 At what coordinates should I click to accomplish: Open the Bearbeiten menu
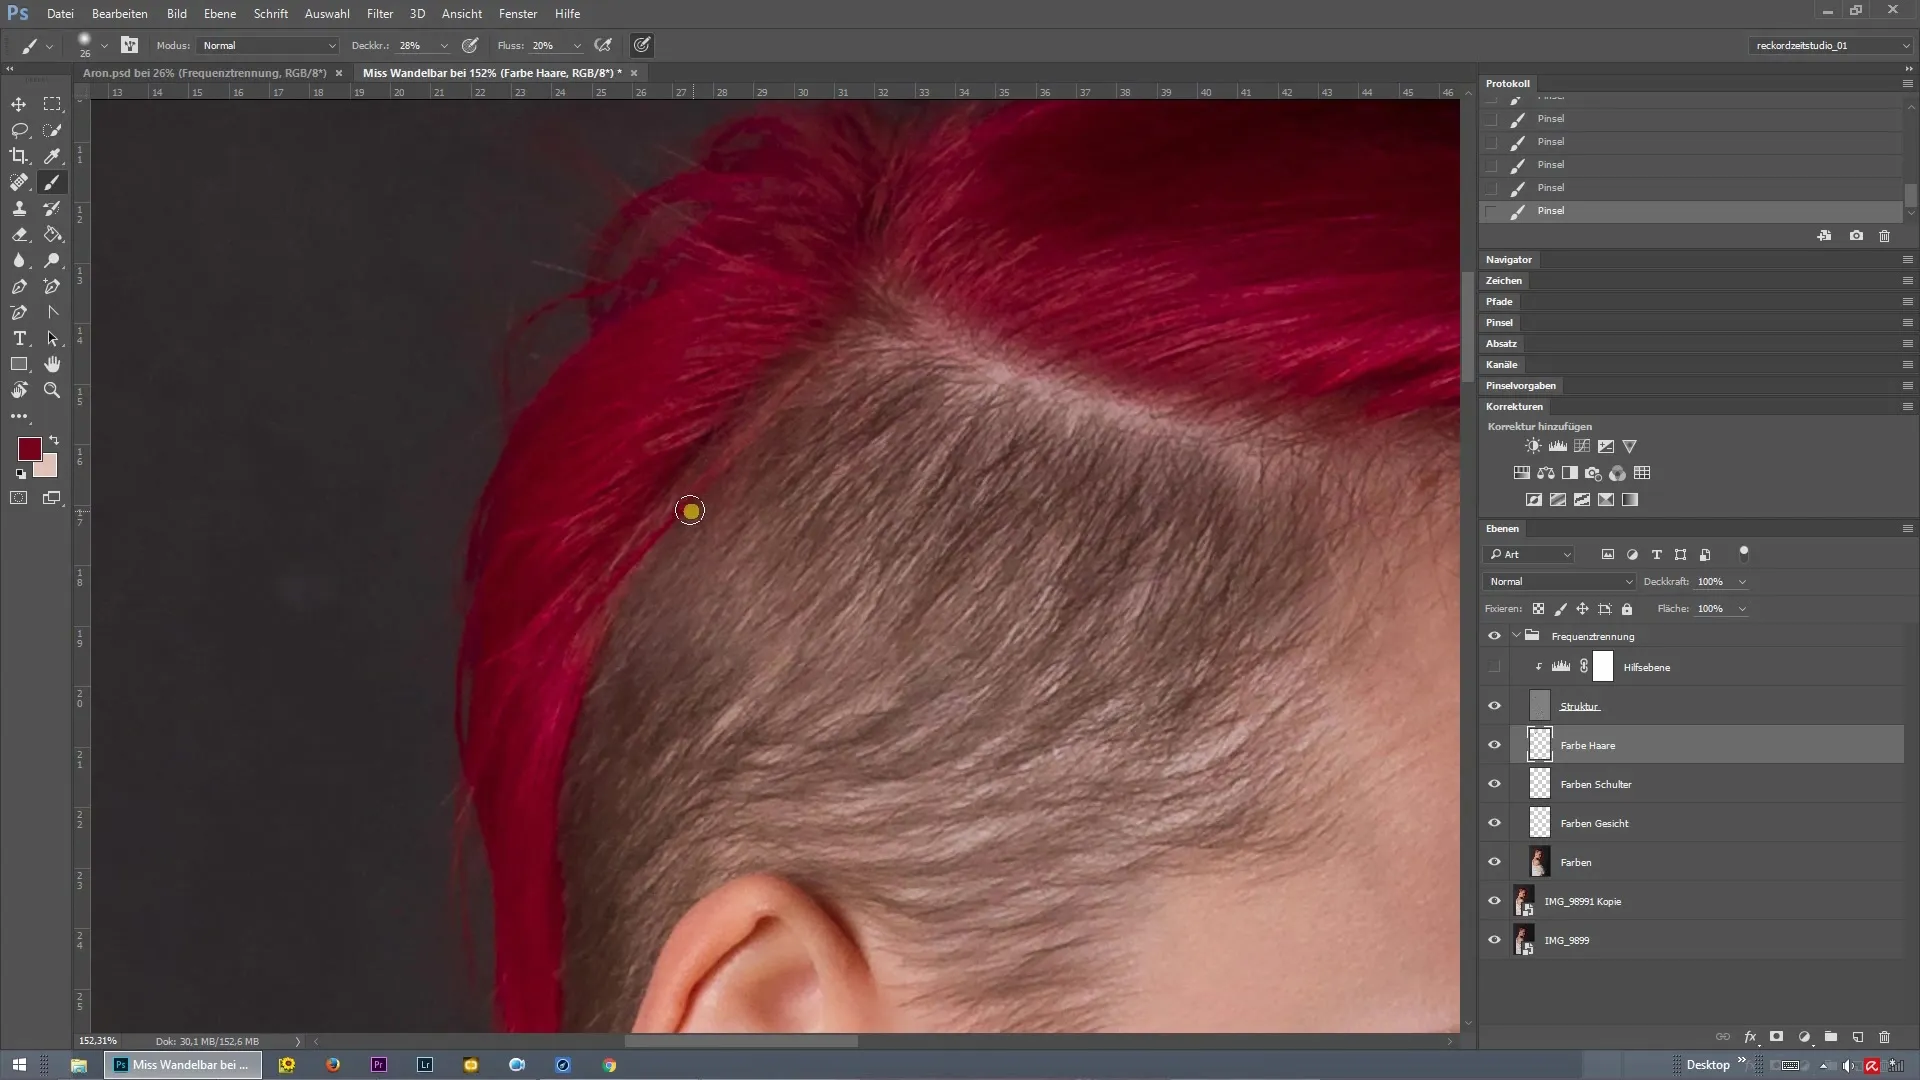point(119,14)
